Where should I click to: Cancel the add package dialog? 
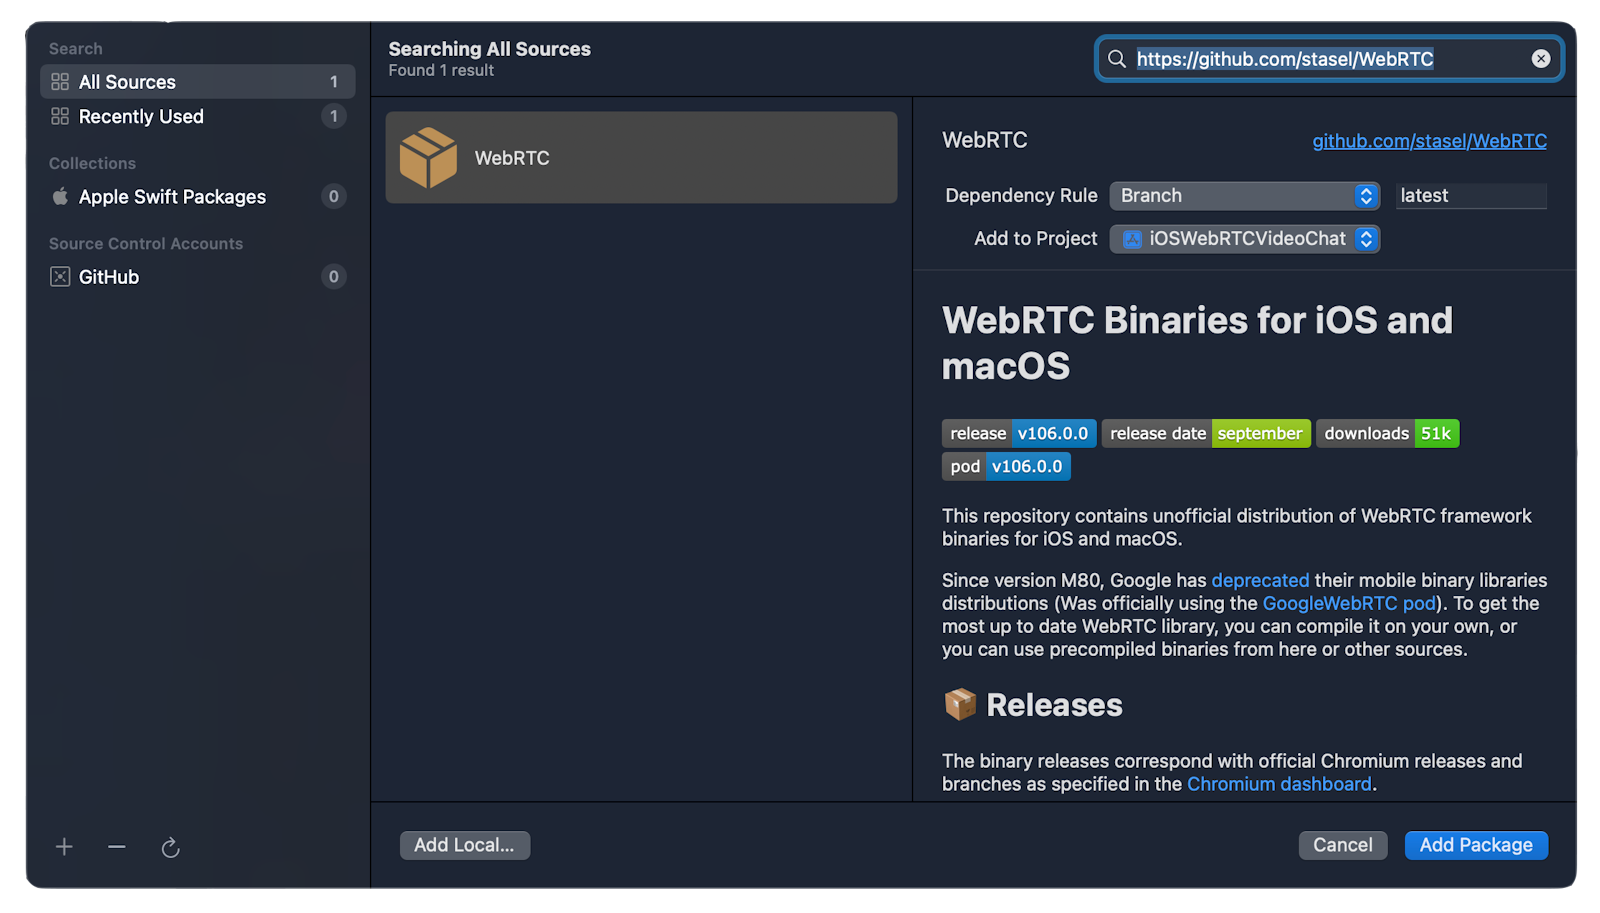pos(1342,845)
